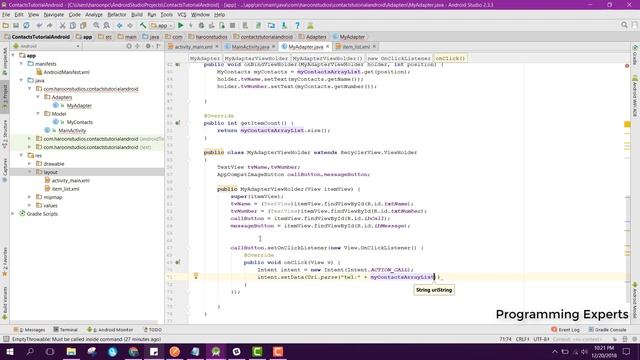This screenshot has height=360, width=640.
Task: Click the Save All toolbar icon
Action: tap(16, 25)
